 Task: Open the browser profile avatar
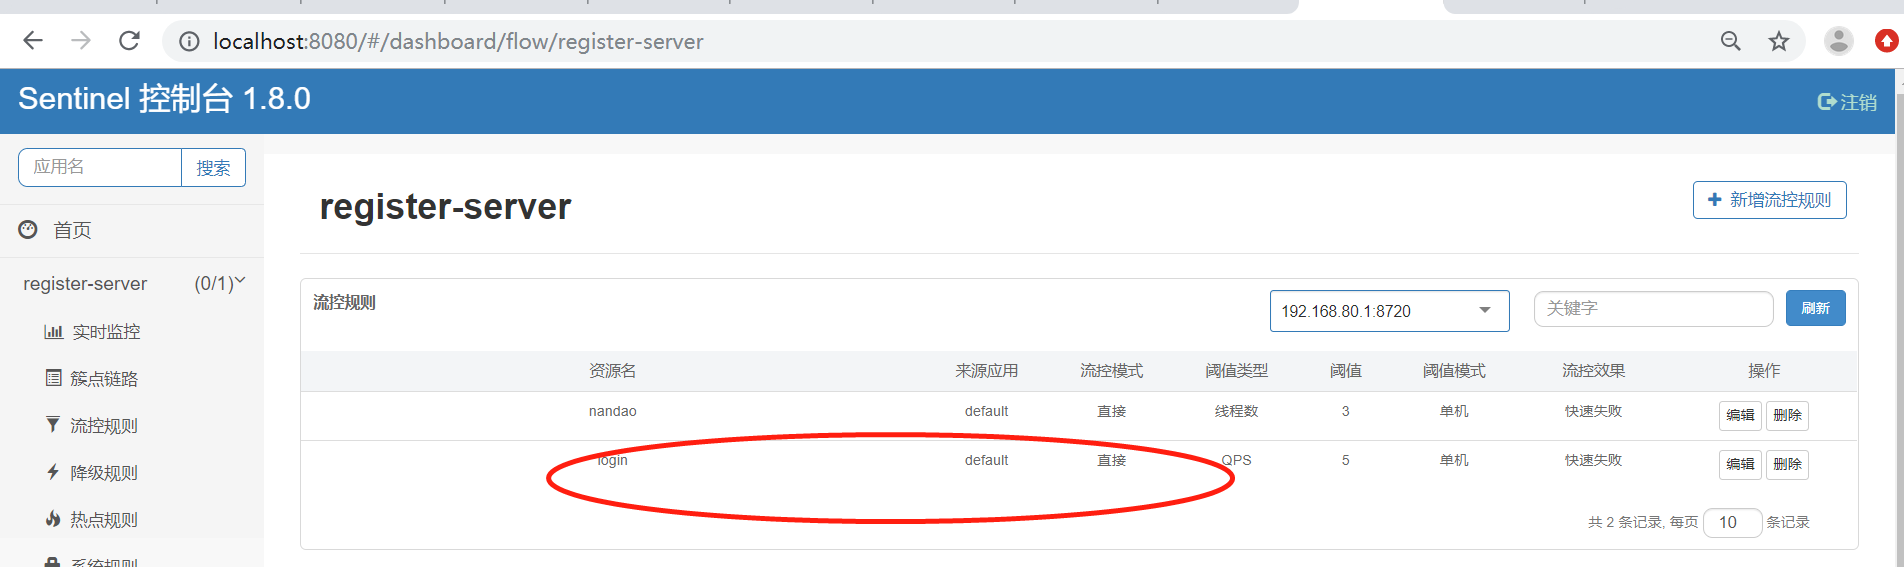pos(1838,41)
